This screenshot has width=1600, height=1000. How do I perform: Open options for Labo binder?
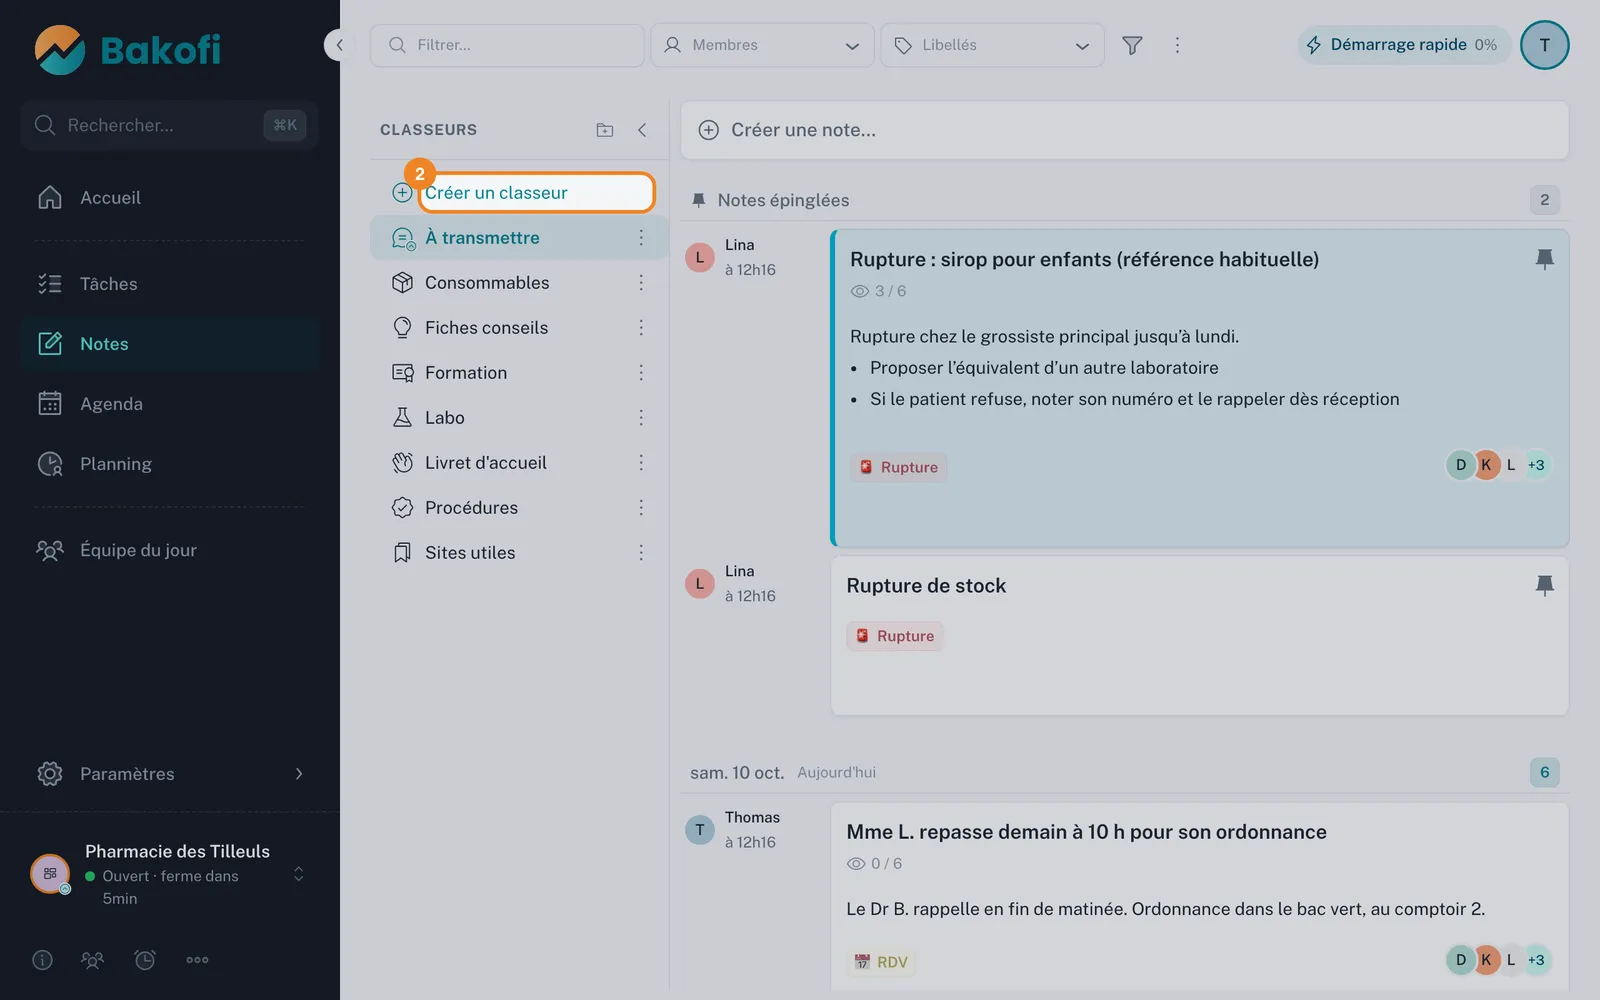[x=641, y=418]
